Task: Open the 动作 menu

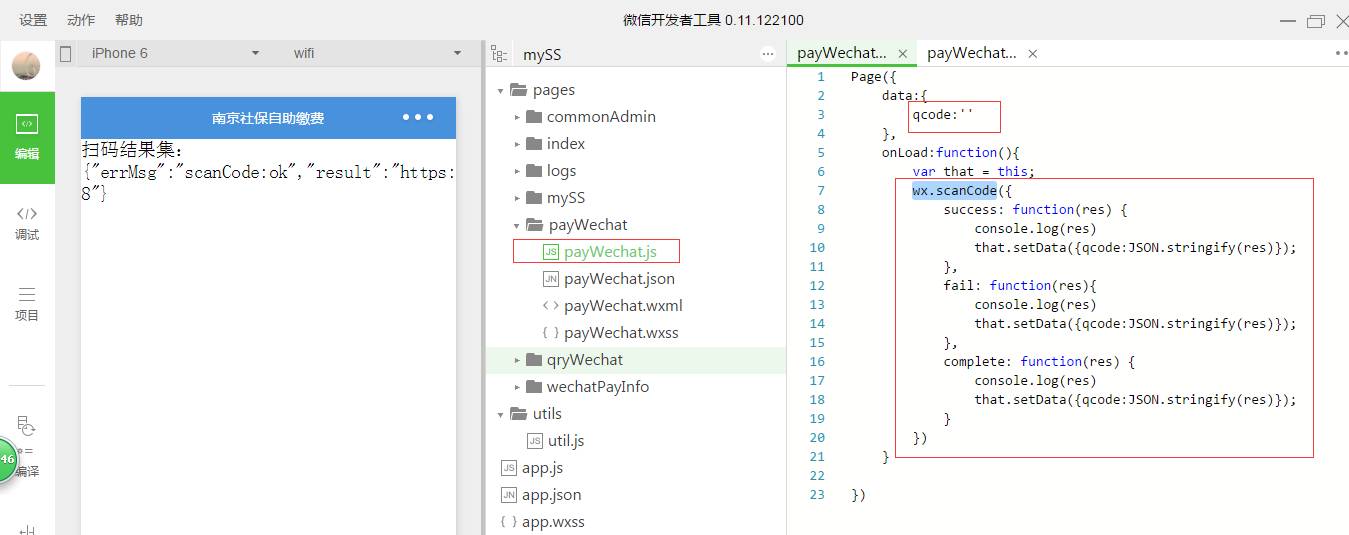Action: click(x=81, y=20)
